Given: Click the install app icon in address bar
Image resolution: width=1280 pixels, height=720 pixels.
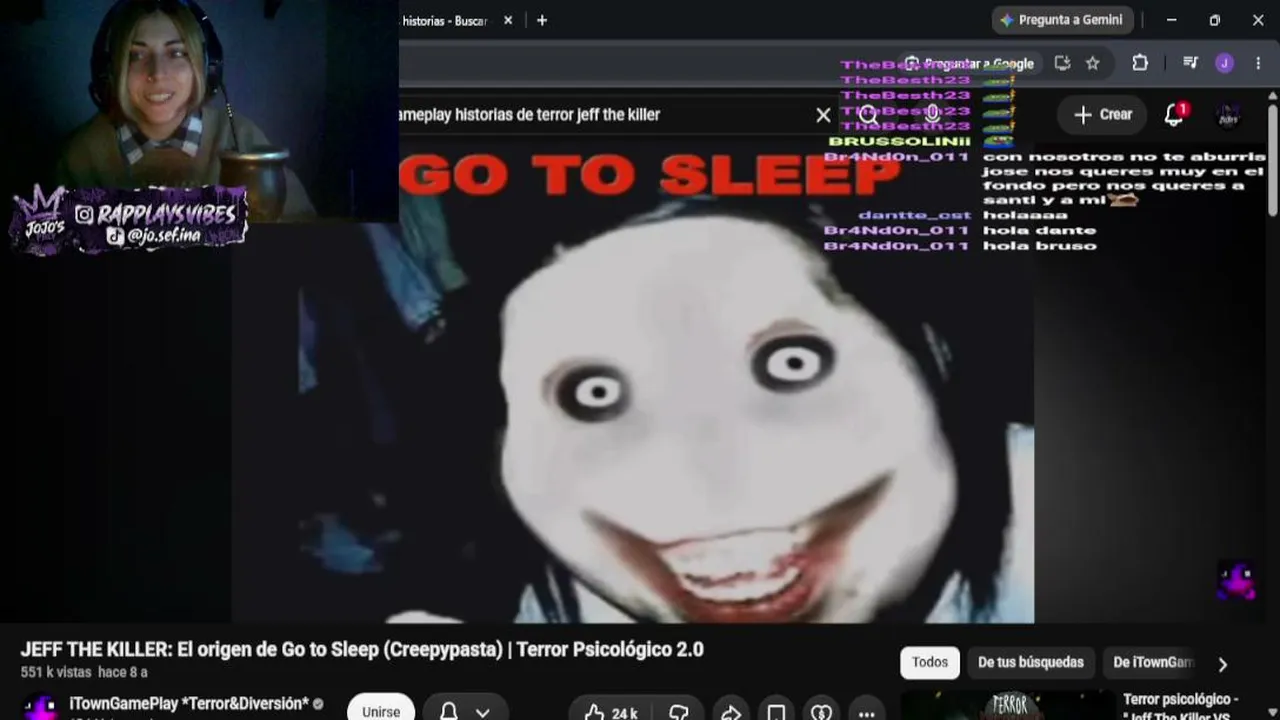Looking at the screenshot, I should (x=1062, y=63).
